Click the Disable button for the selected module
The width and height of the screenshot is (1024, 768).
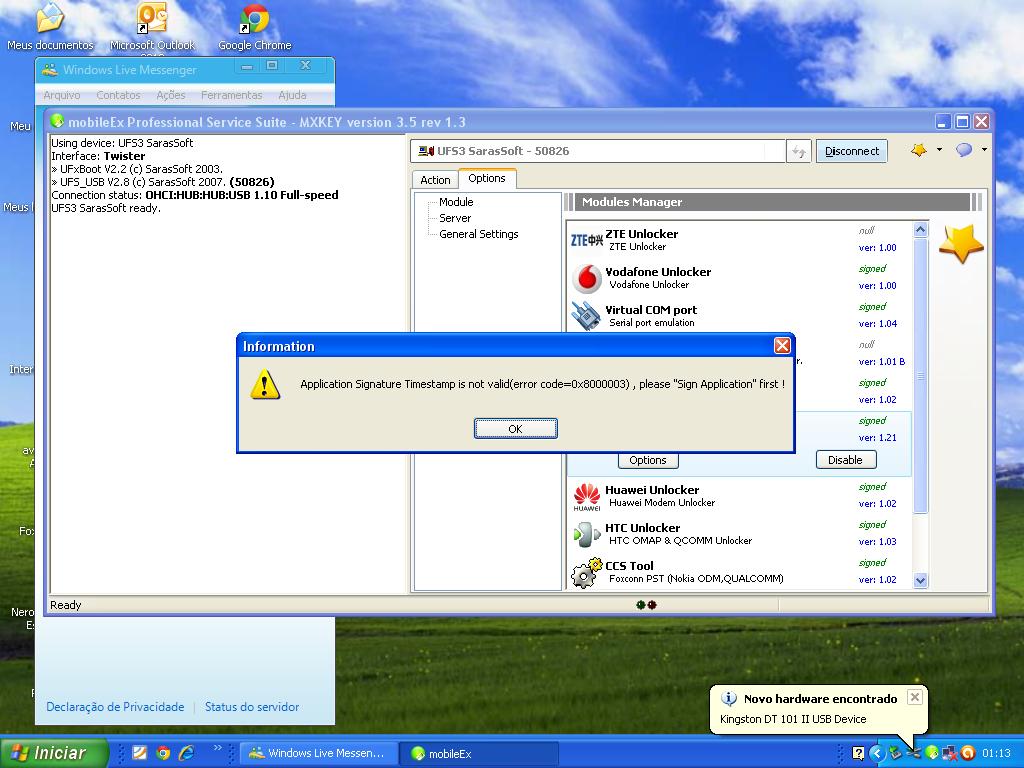pyautogui.click(x=846, y=460)
